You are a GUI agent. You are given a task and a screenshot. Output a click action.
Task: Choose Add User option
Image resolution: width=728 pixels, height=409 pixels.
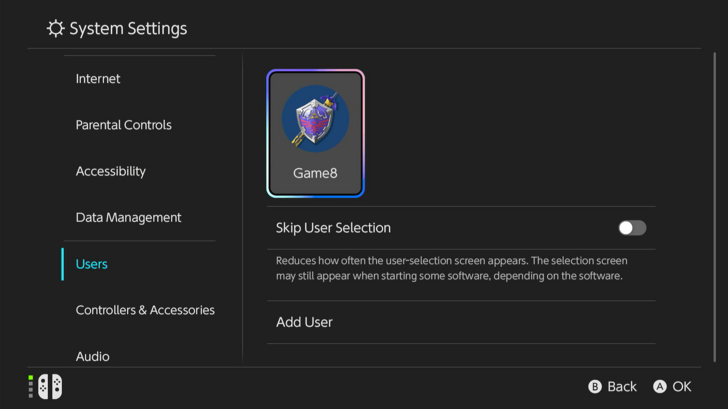305,322
